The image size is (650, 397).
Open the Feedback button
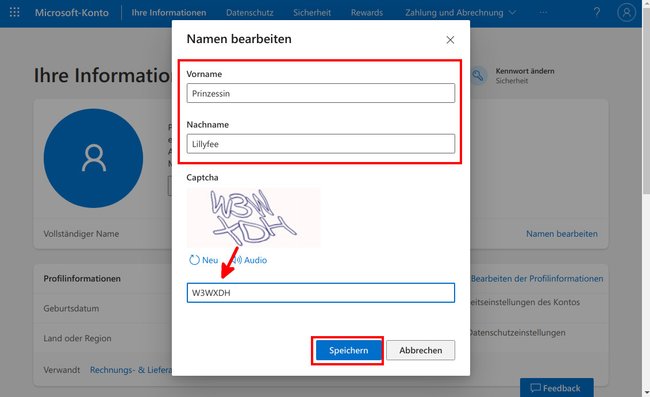556,387
